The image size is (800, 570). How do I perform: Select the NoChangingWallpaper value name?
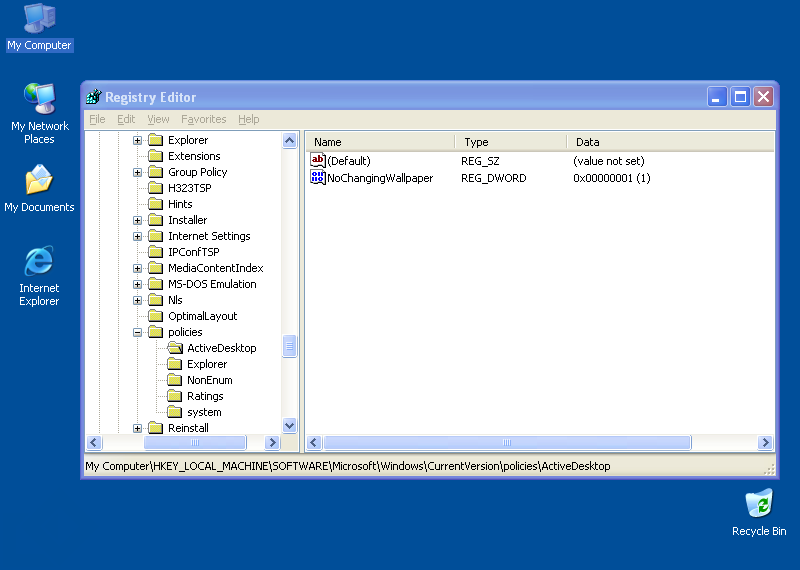380,178
